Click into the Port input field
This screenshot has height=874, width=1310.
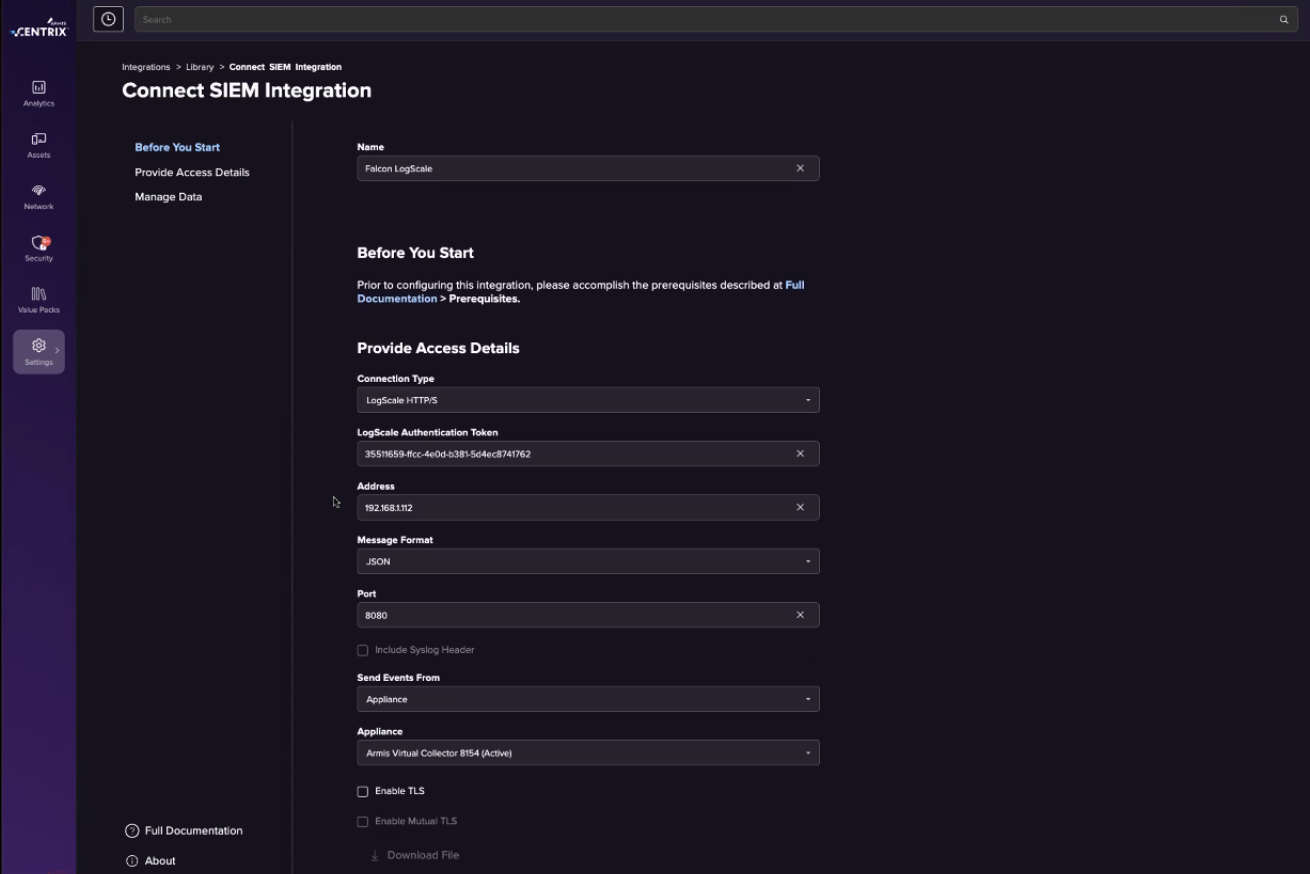tap(570, 615)
